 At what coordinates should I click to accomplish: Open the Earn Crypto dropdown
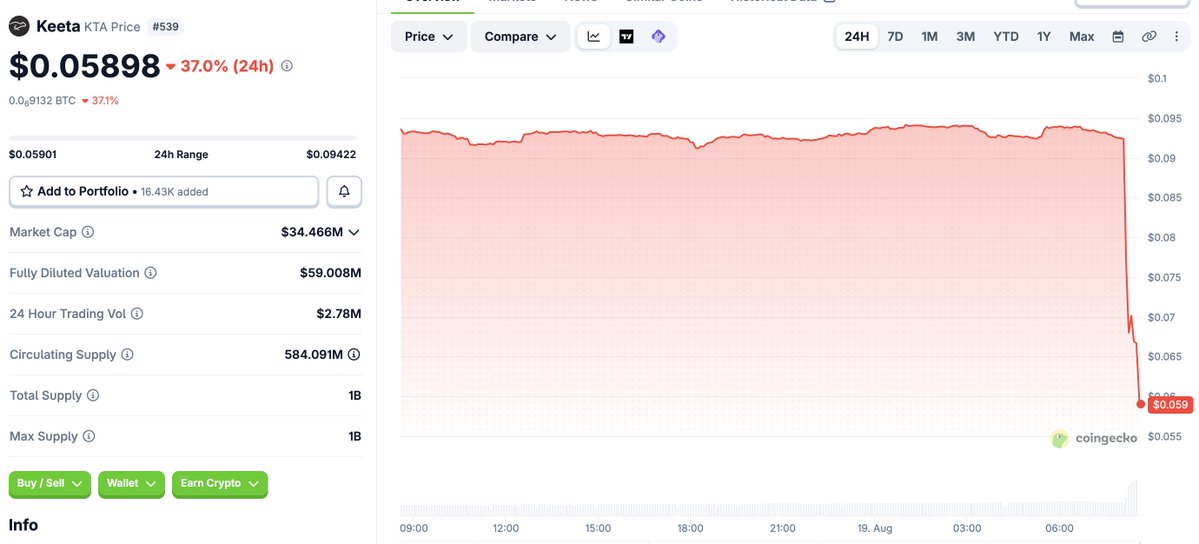(x=220, y=484)
